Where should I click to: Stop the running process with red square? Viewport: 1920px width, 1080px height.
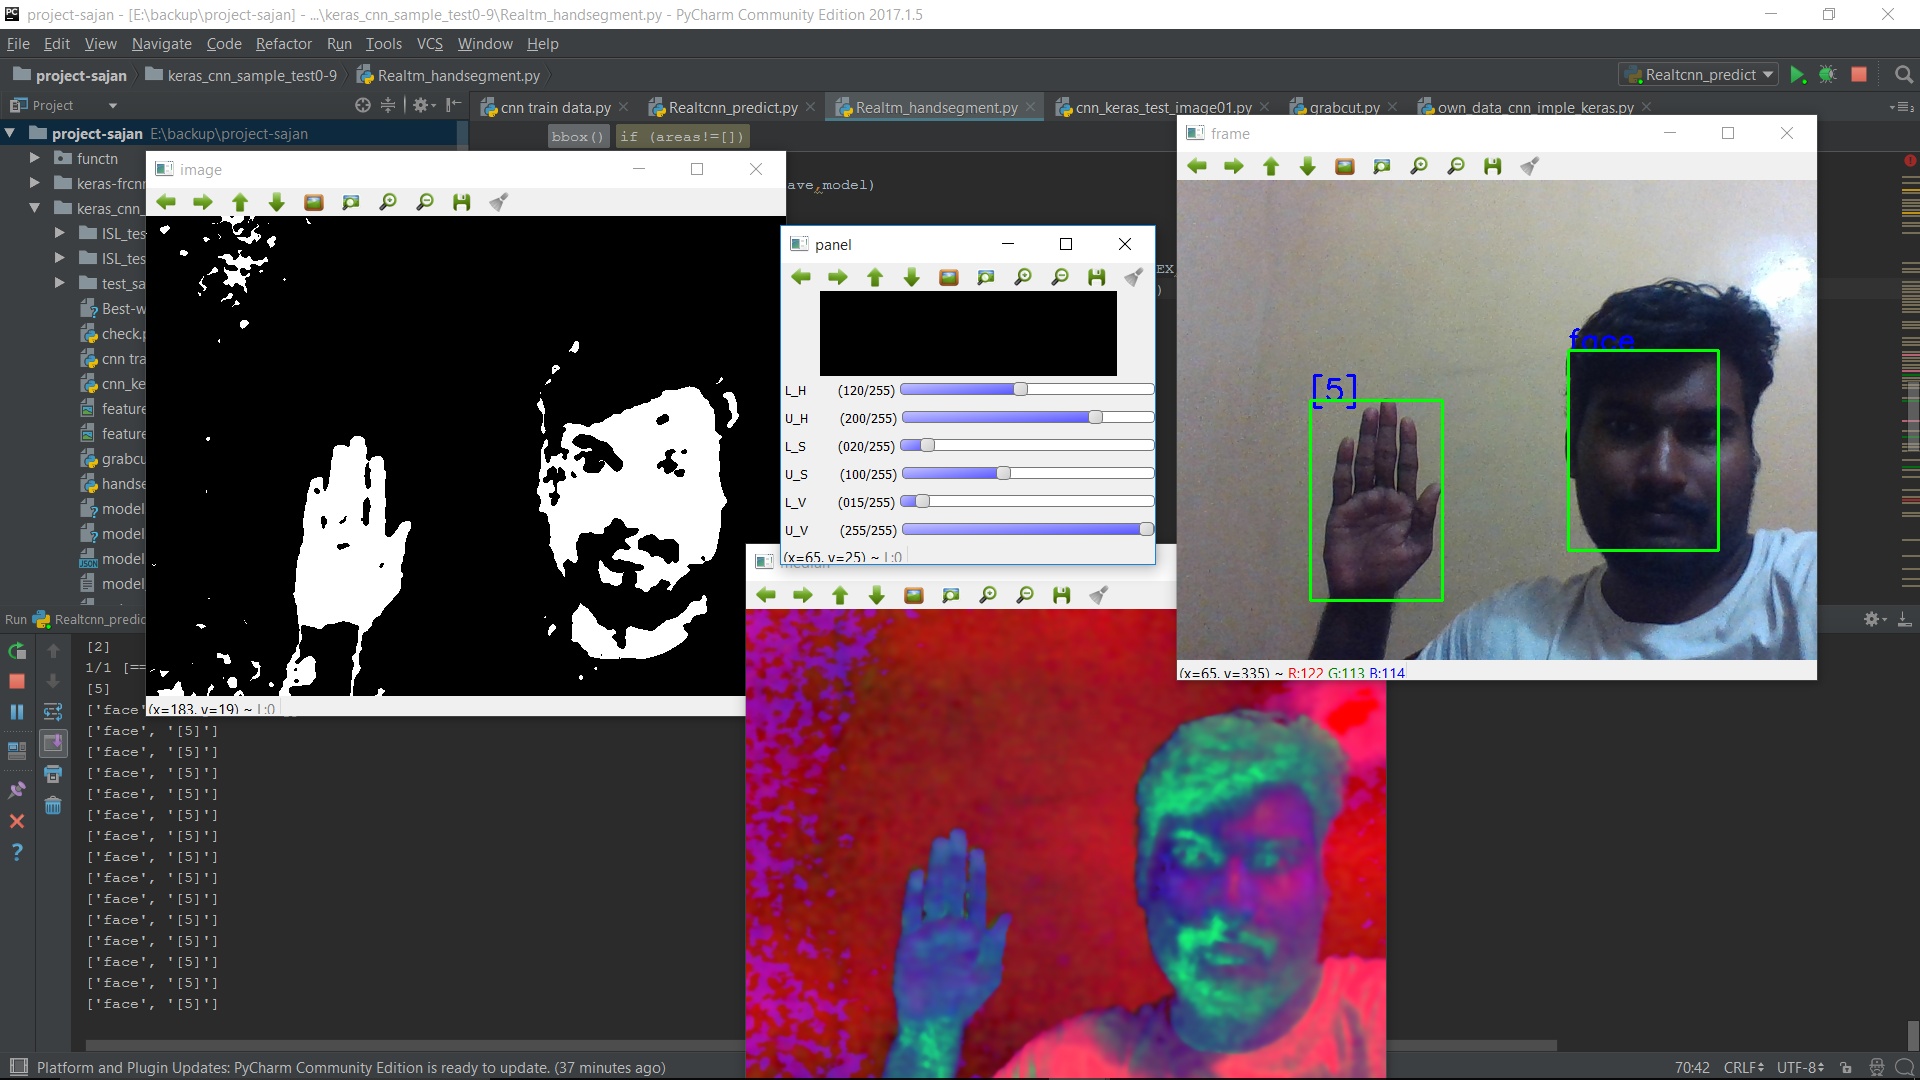click(x=1859, y=75)
